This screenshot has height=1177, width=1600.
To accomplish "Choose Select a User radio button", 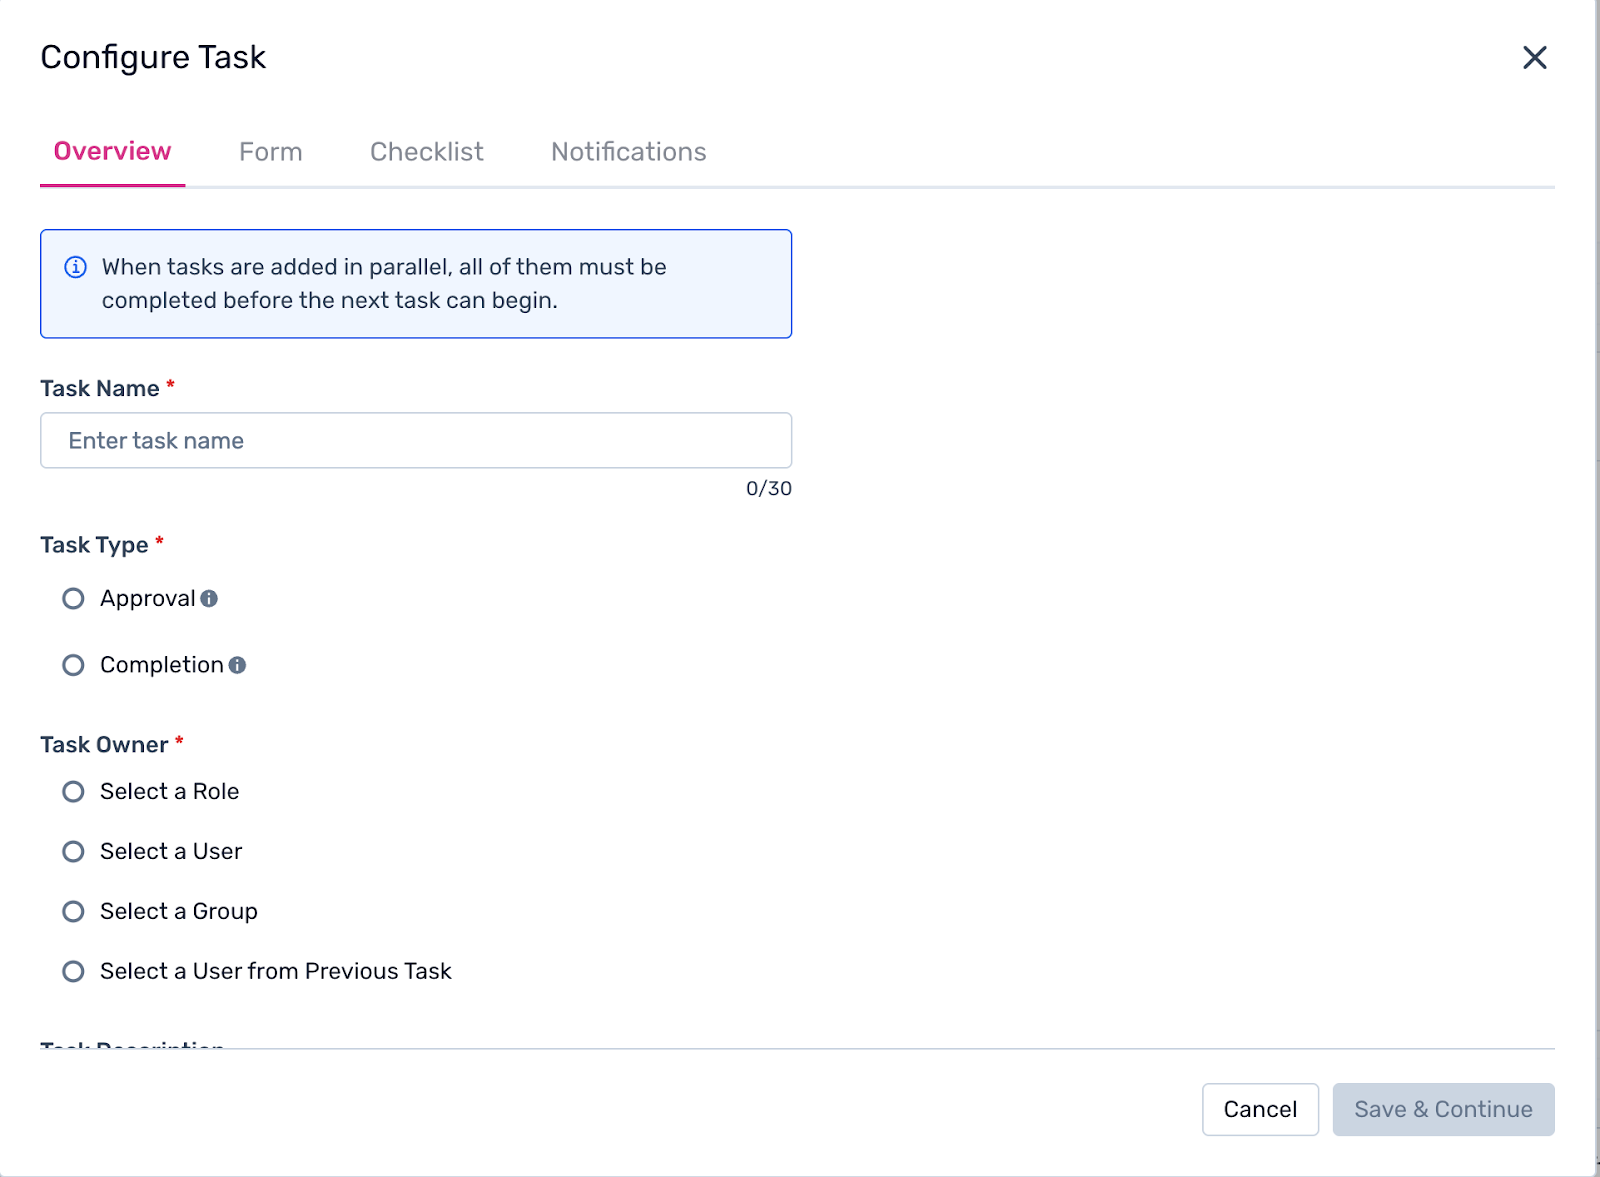I will tap(73, 852).
